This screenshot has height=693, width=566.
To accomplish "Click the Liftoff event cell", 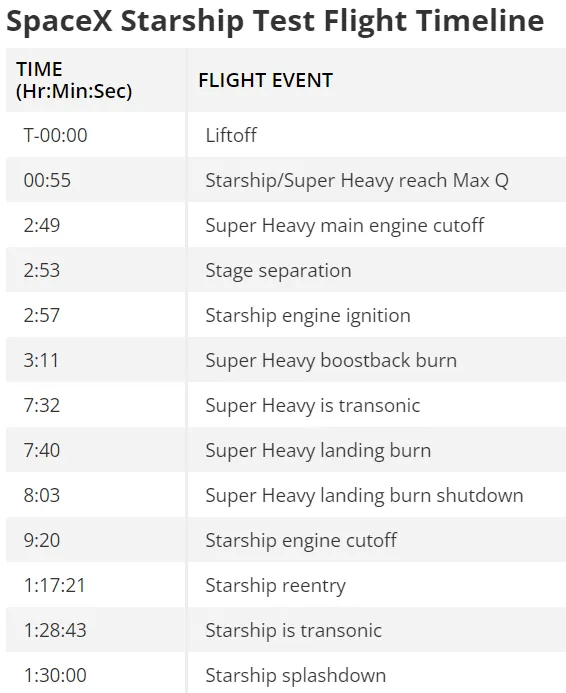I will coord(231,135).
